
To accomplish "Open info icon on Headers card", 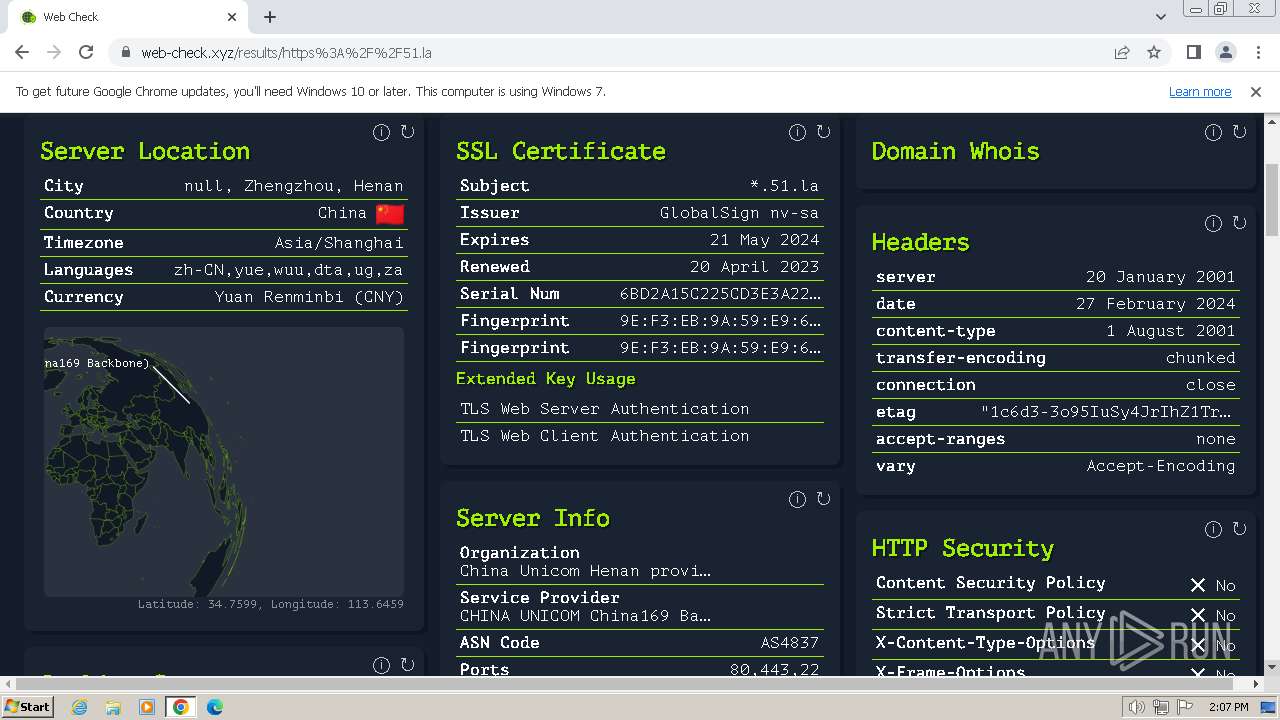I will click(x=1213, y=223).
